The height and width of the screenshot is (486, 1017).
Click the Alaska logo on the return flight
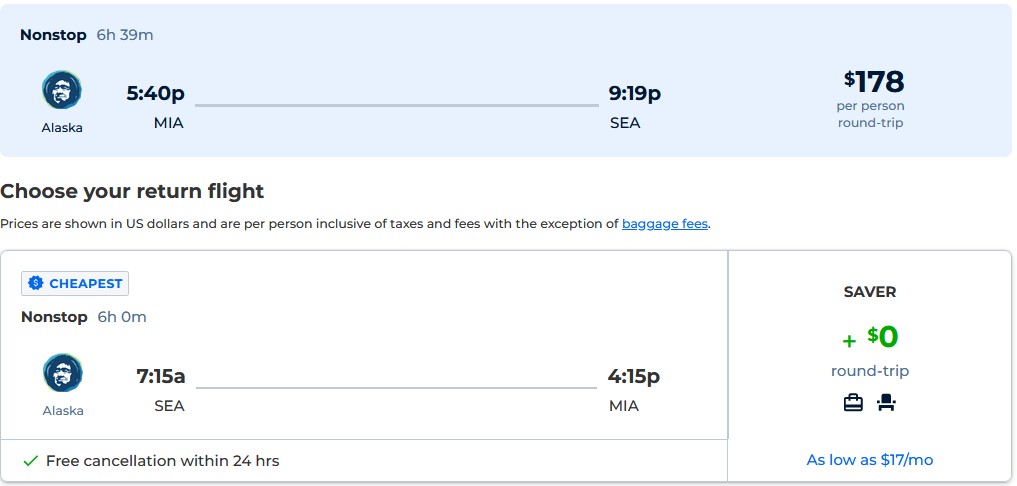click(x=63, y=373)
